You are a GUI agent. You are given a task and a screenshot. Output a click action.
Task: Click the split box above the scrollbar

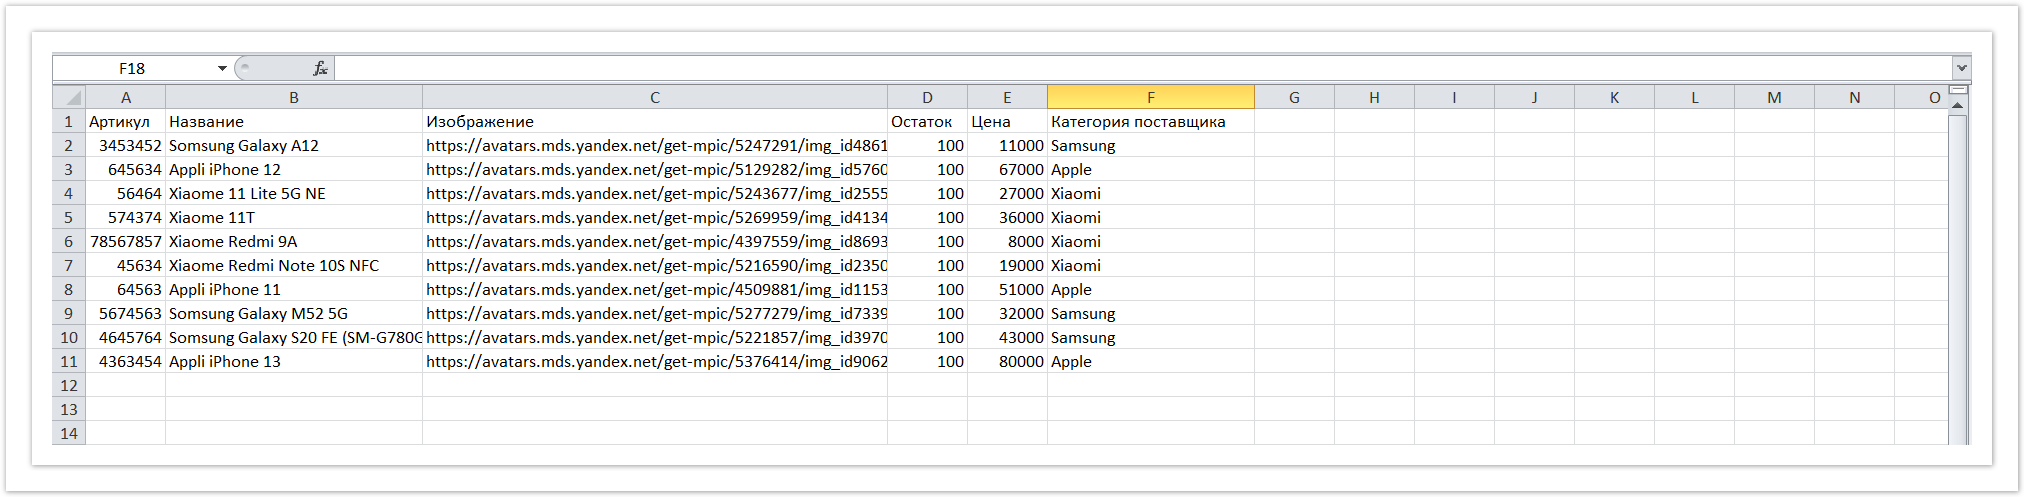coord(1958,90)
